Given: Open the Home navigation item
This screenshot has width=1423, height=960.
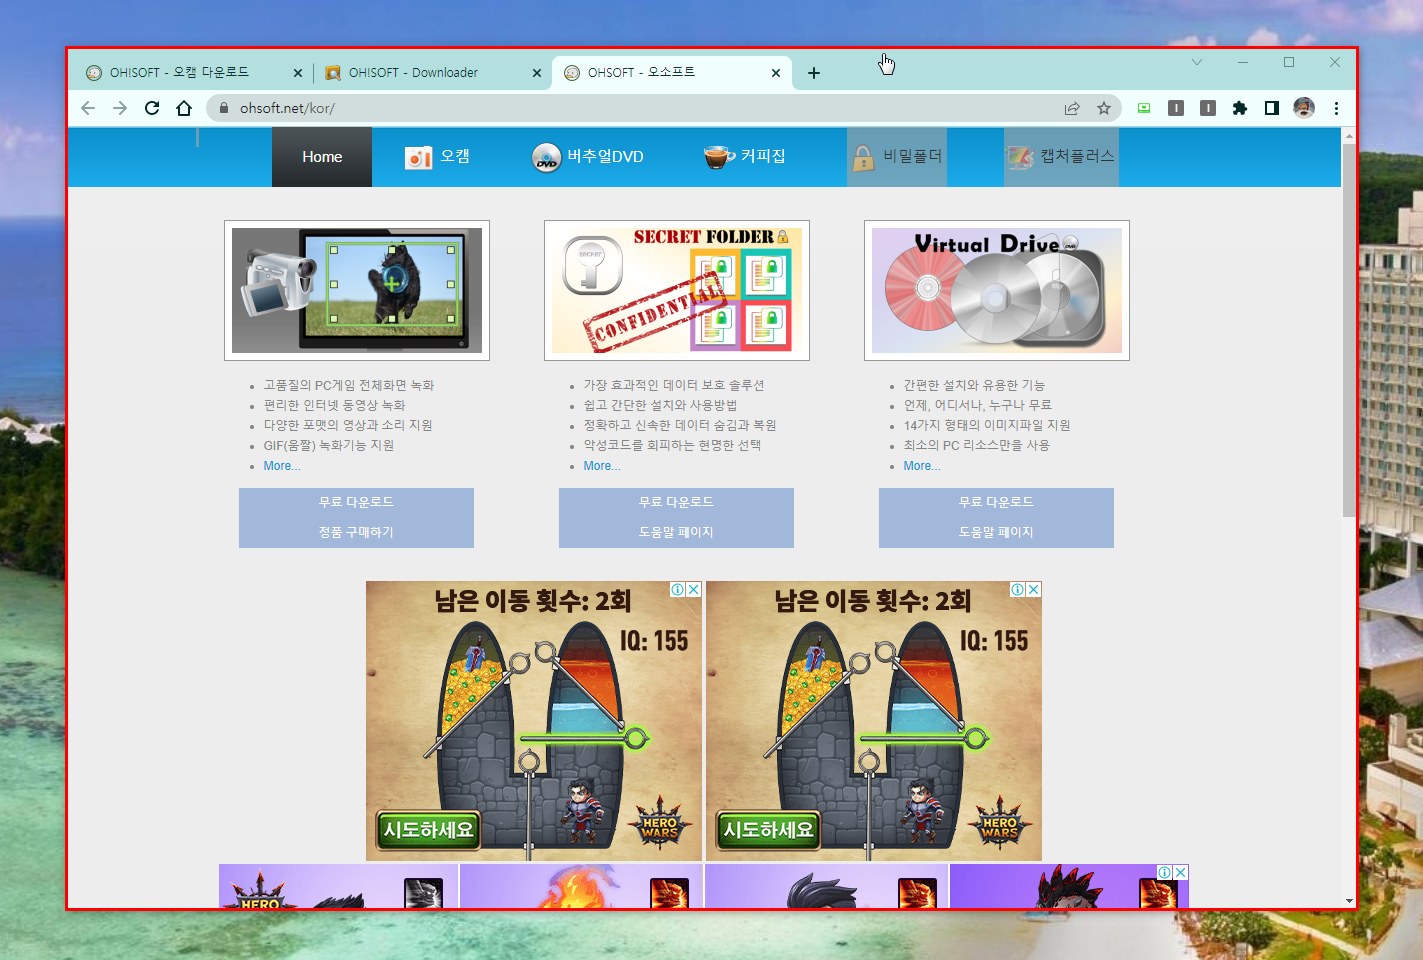Looking at the screenshot, I should 322,157.
